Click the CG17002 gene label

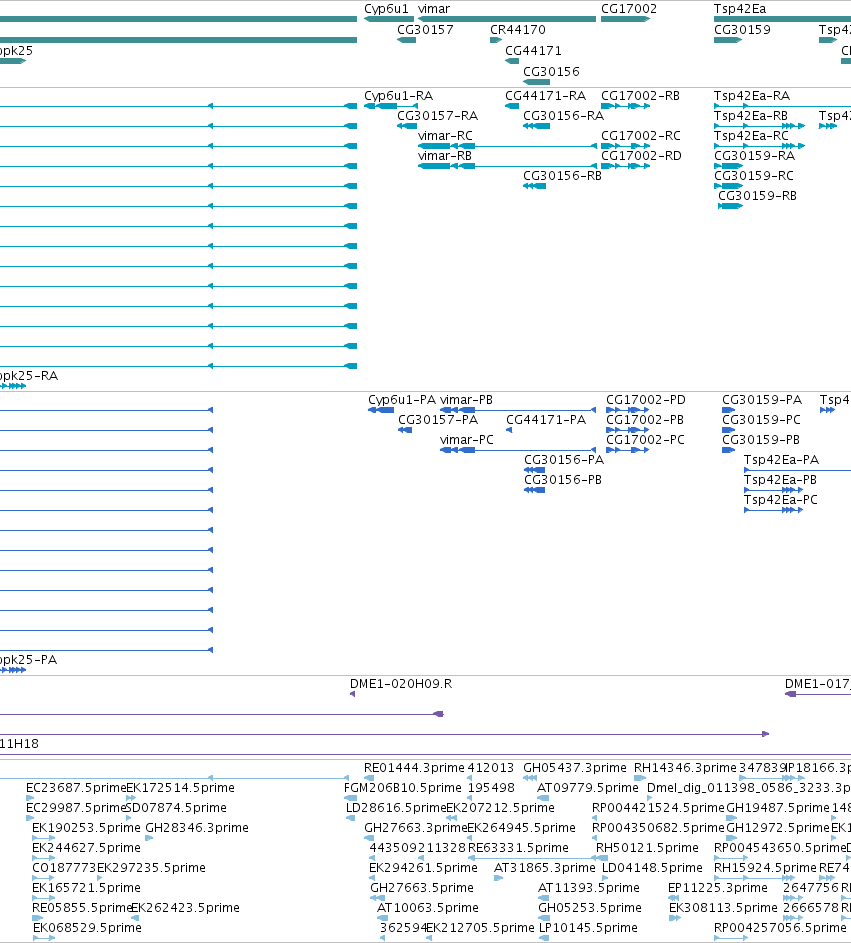629,9
